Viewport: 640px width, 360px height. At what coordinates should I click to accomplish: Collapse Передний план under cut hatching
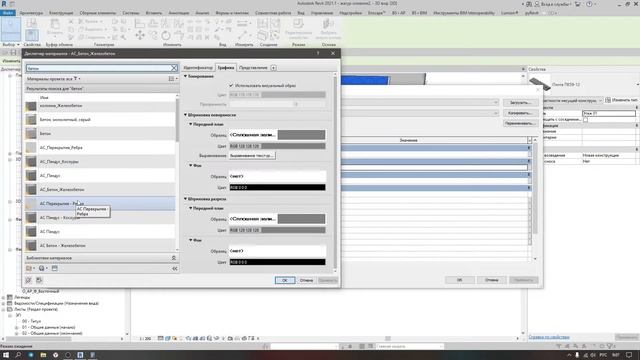[191, 208]
